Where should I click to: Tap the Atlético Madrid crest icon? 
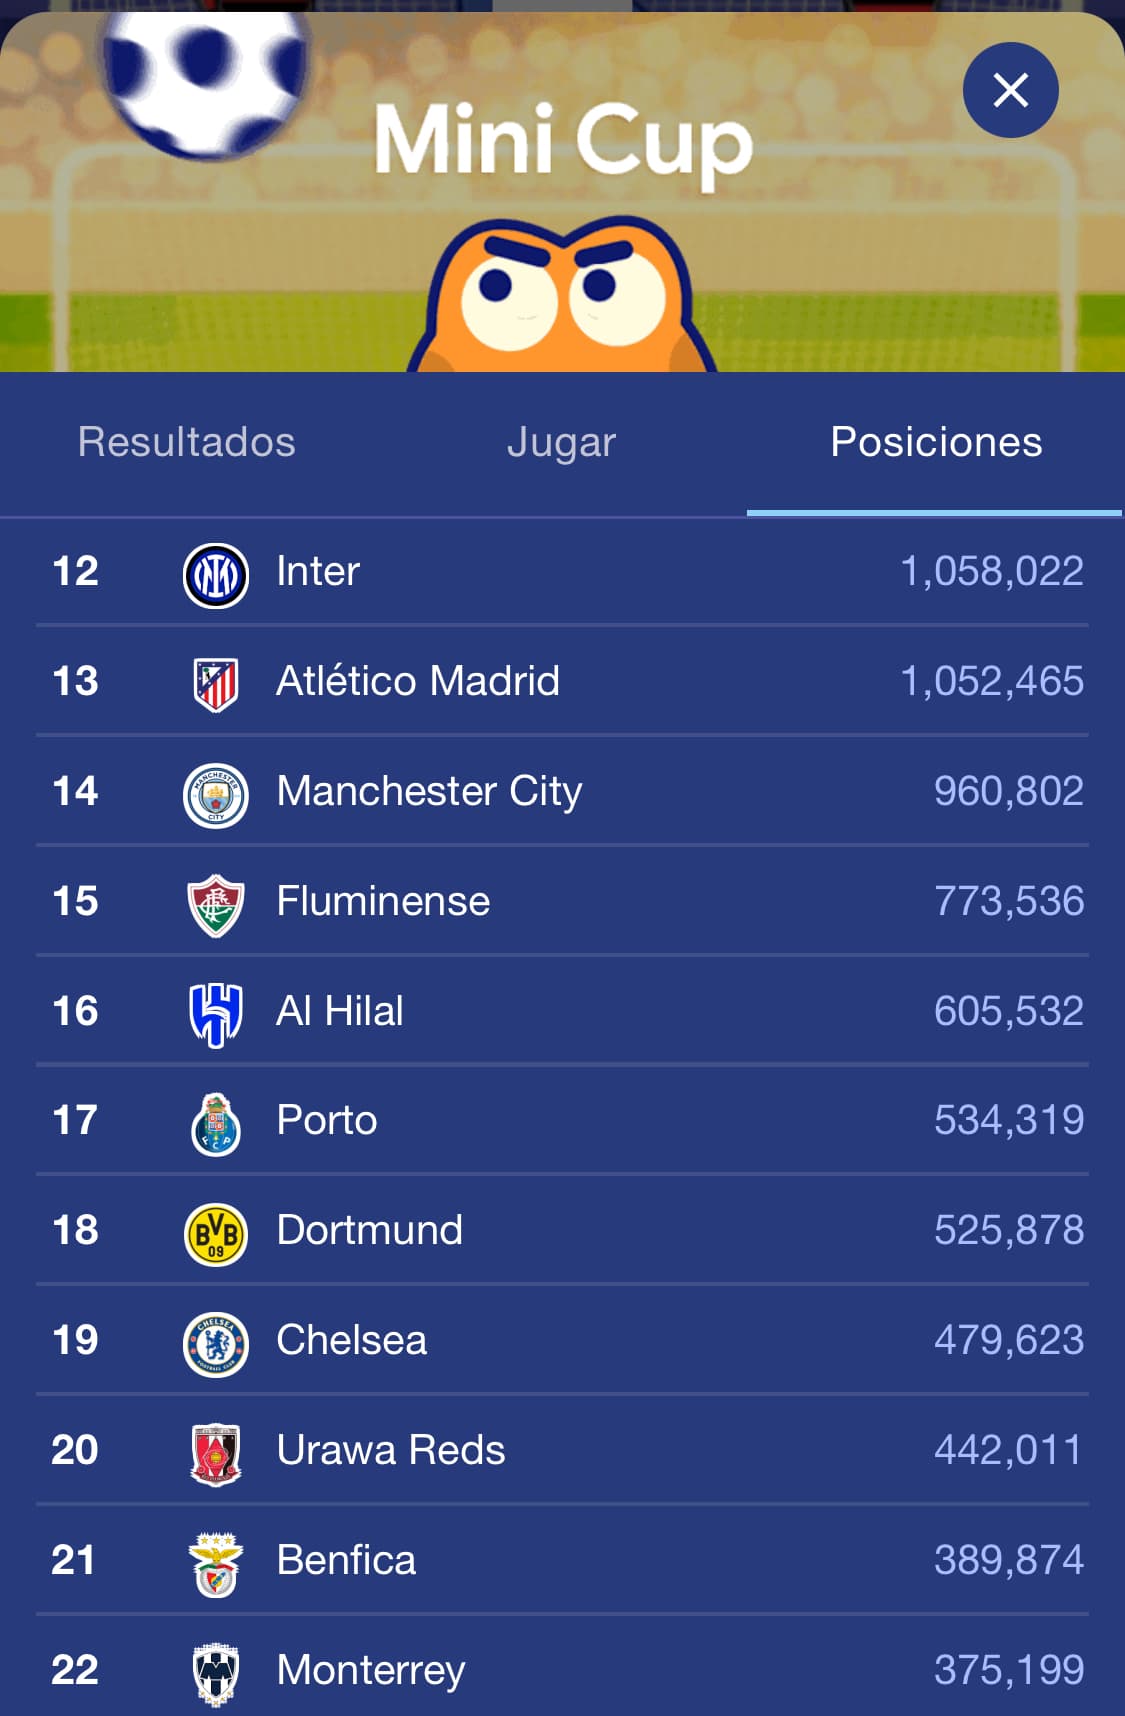tap(216, 685)
